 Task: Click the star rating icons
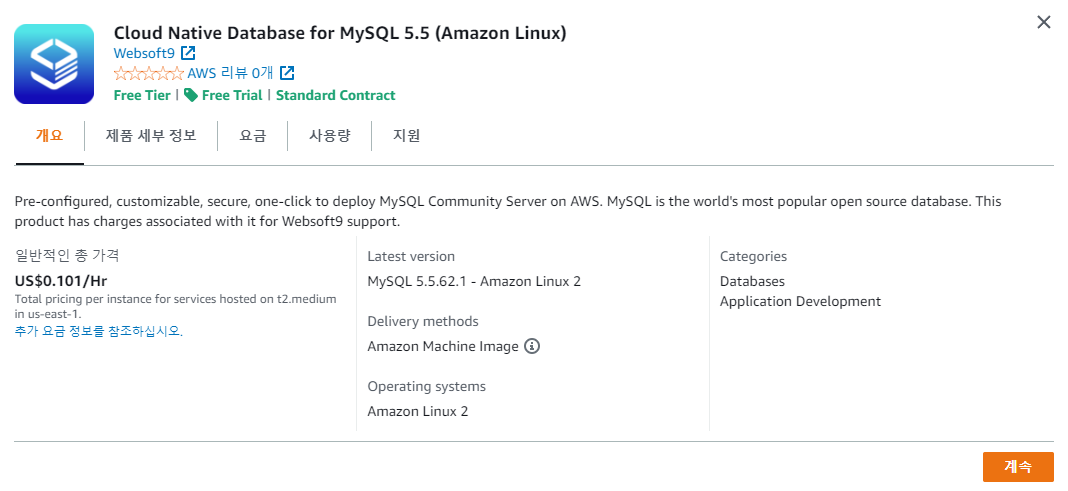[148, 74]
